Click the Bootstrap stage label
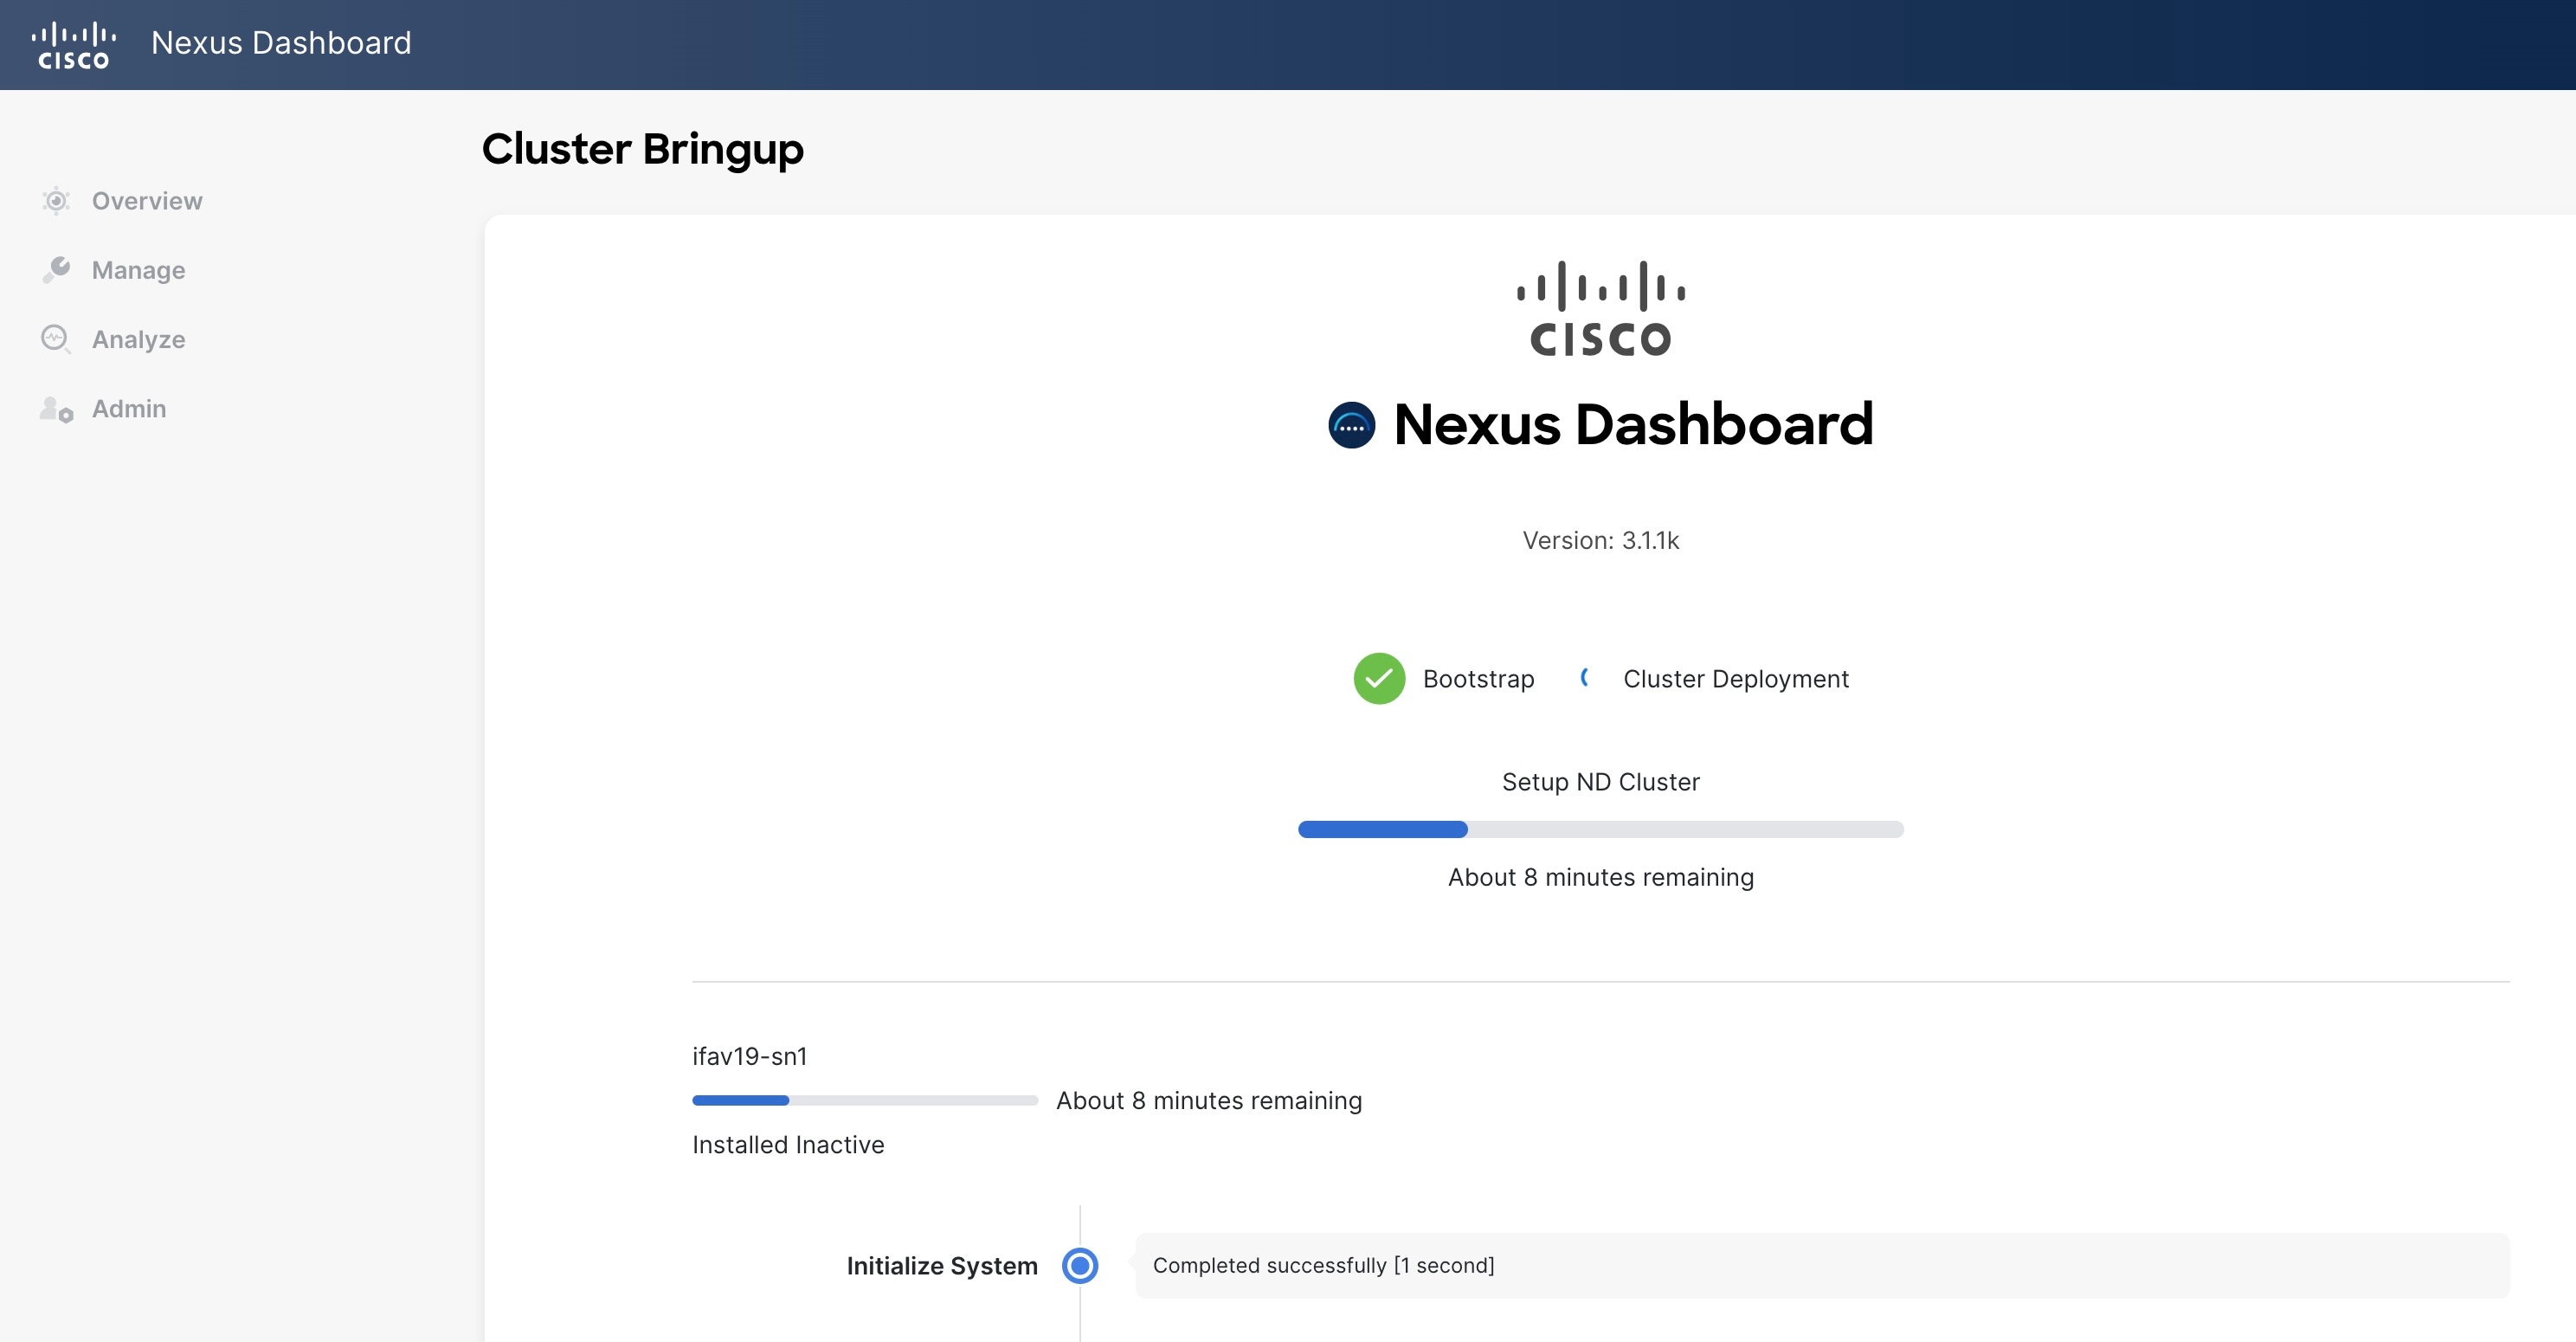The width and height of the screenshot is (2576, 1342). tap(1478, 679)
